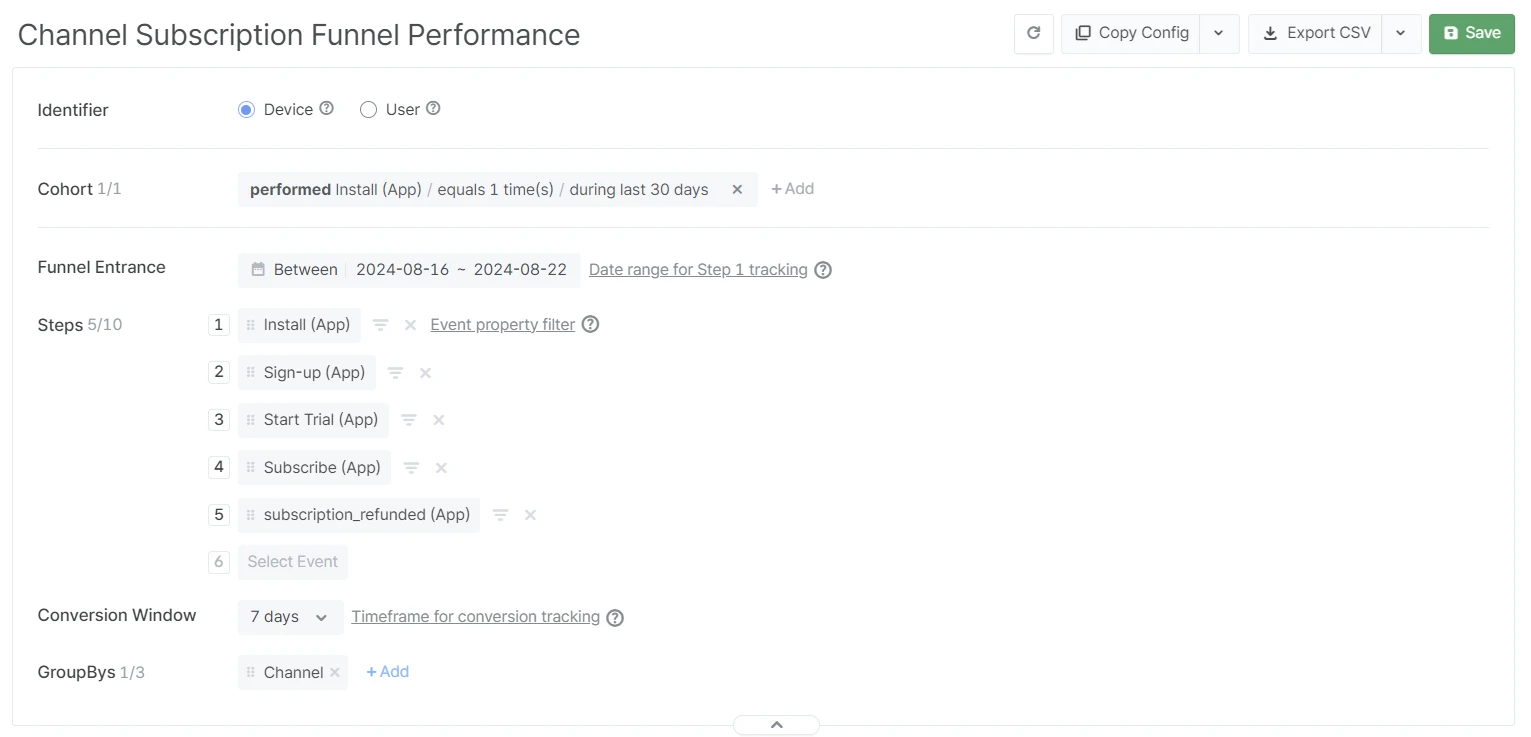1531x737 pixels.
Task: Open the Funnel Entrance date range picker
Action: click(x=409, y=270)
